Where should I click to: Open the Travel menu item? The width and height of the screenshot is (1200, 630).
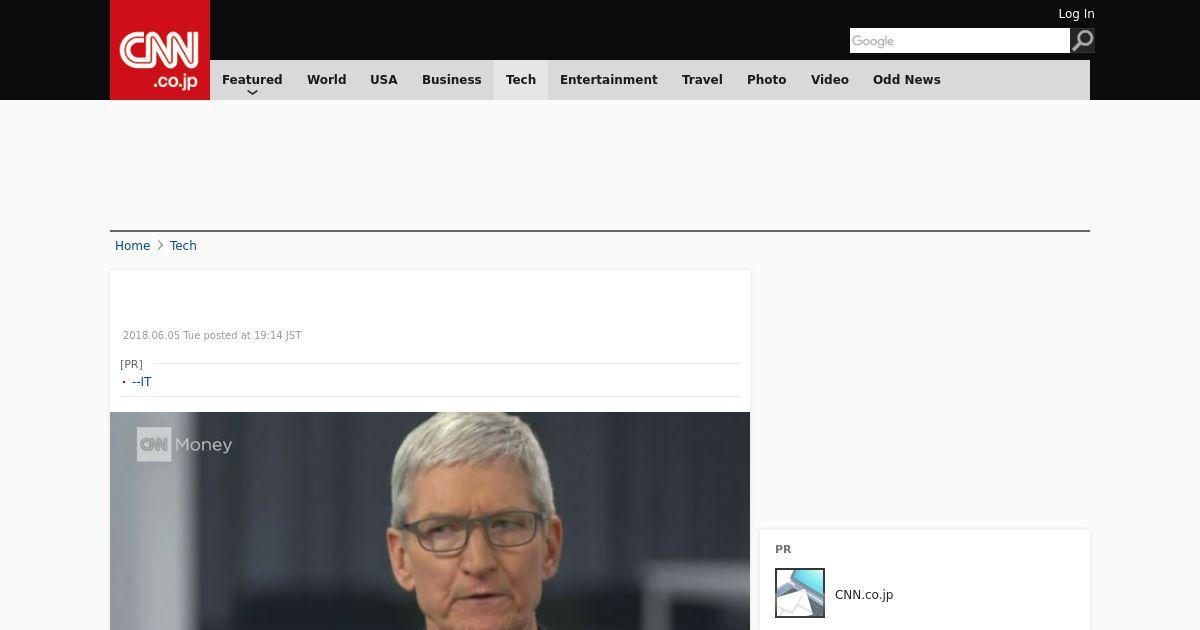[x=702, y=80]
